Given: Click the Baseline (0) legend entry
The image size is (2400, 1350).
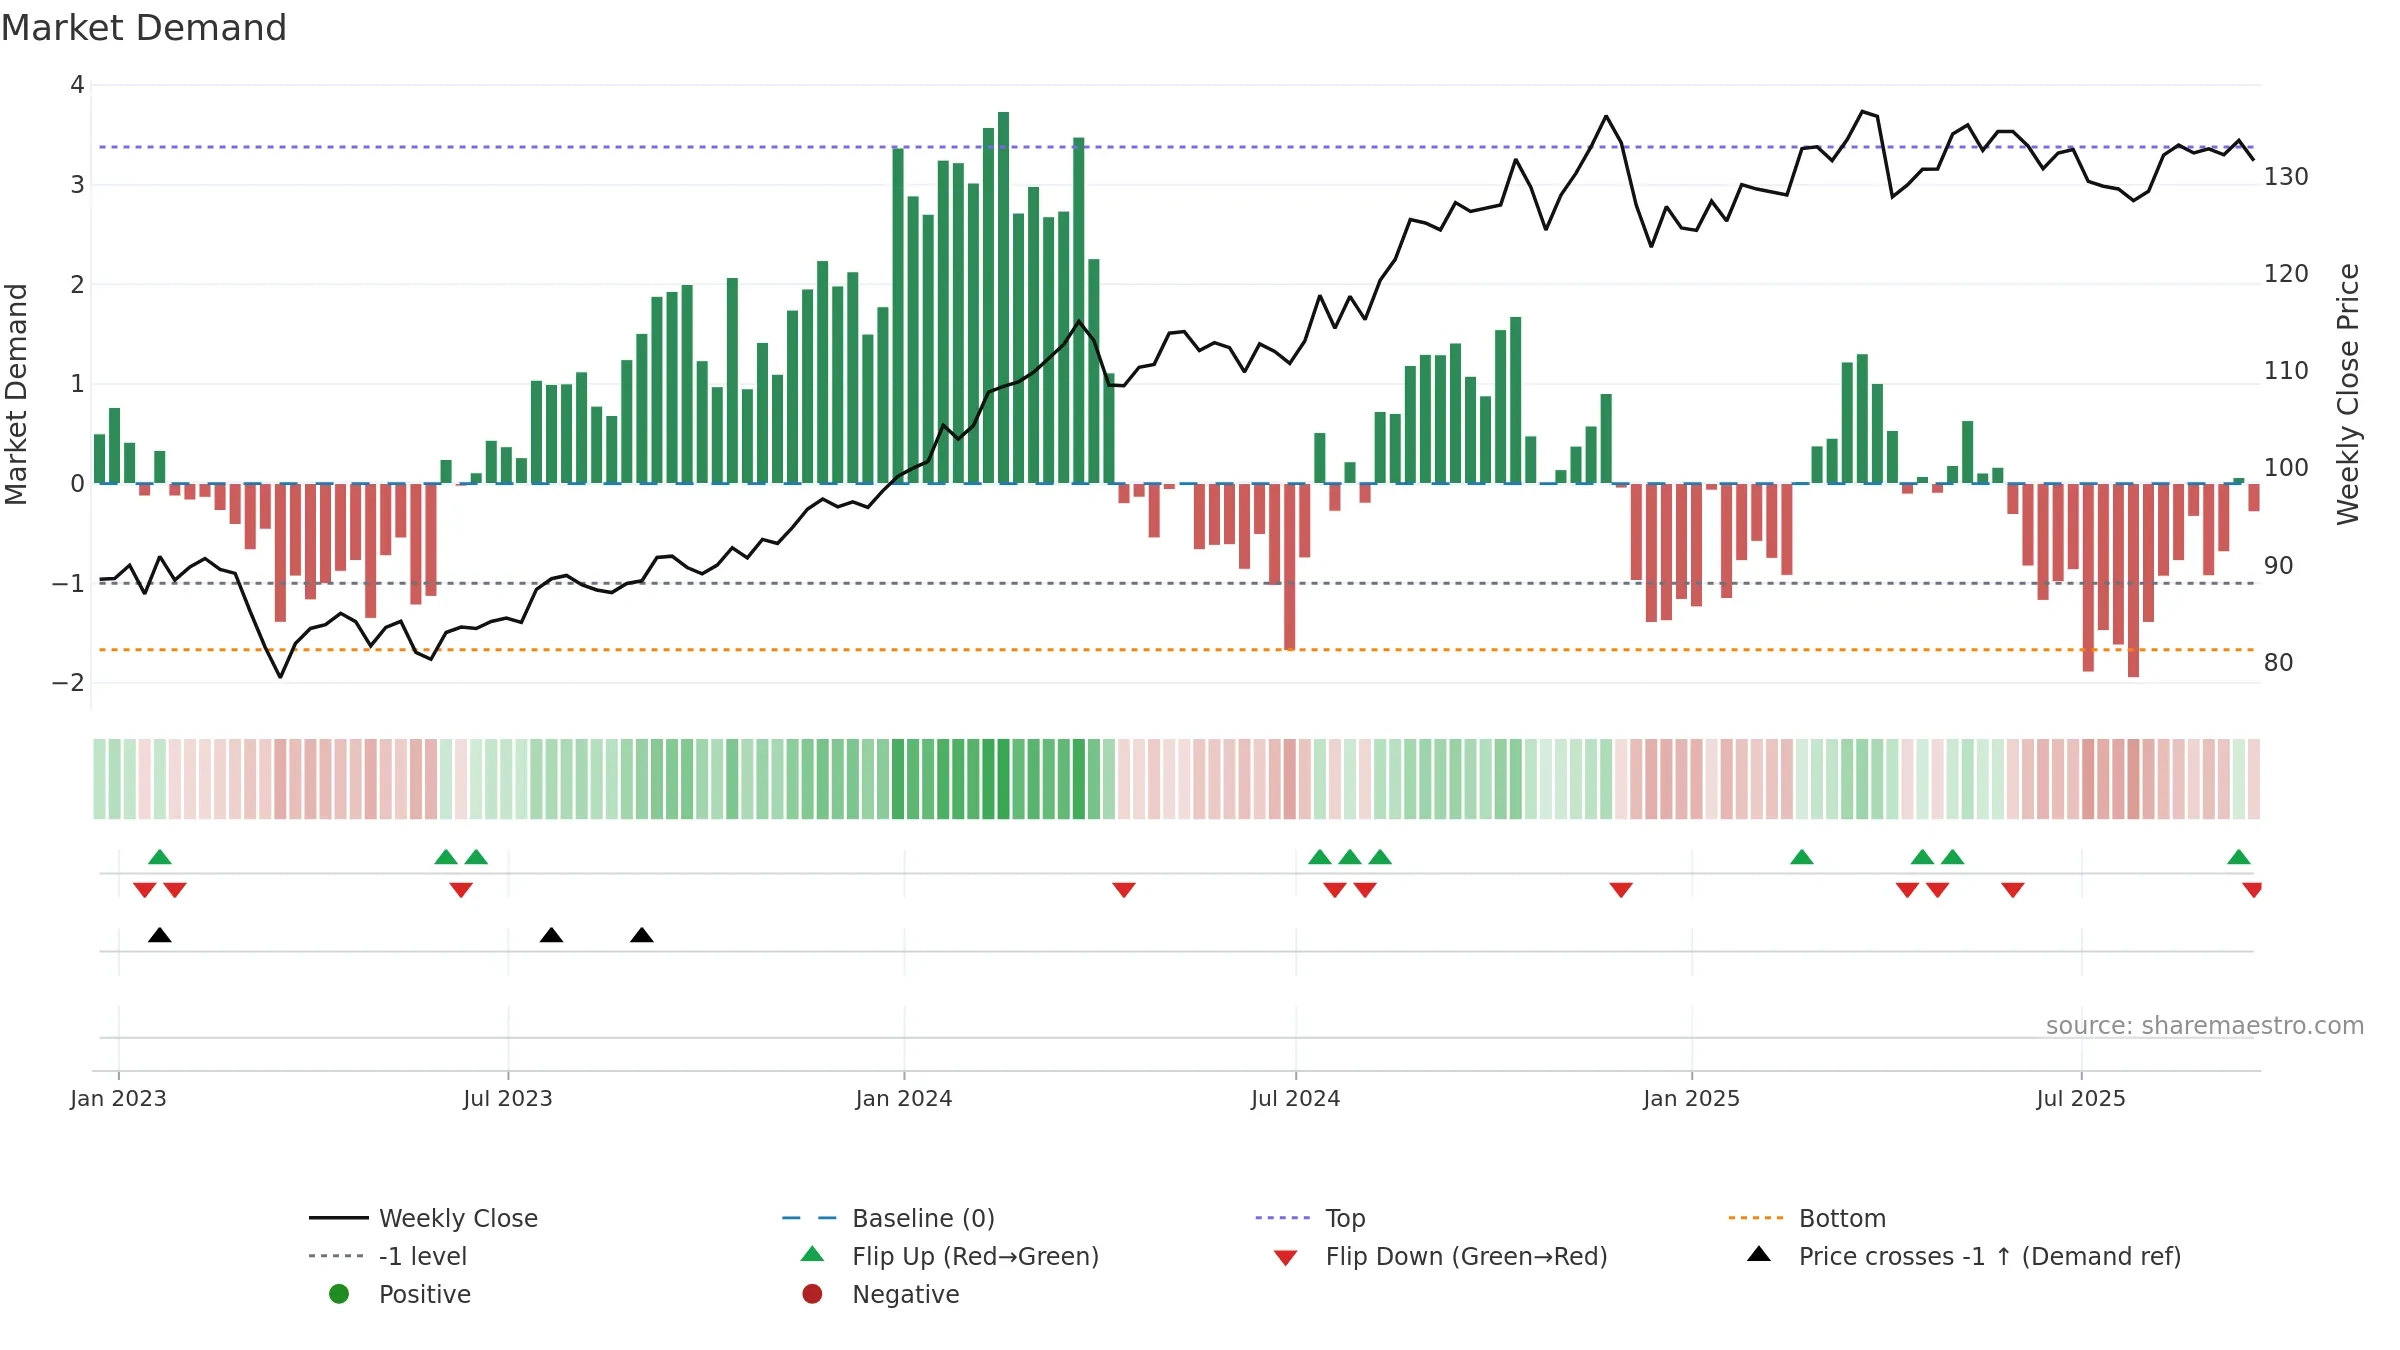Looking at the screenshot, I should [x=888, y=1218].
